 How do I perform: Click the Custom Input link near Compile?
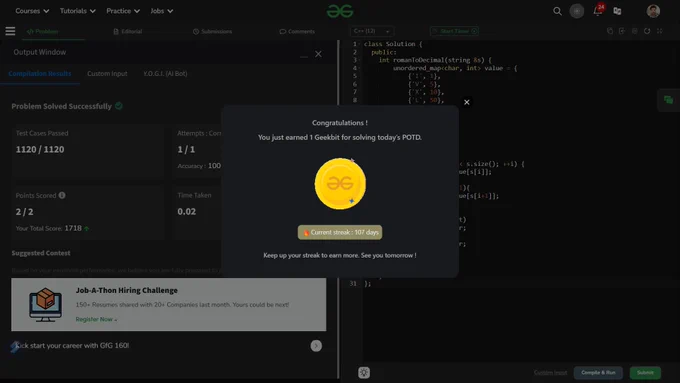pos(550,373)
